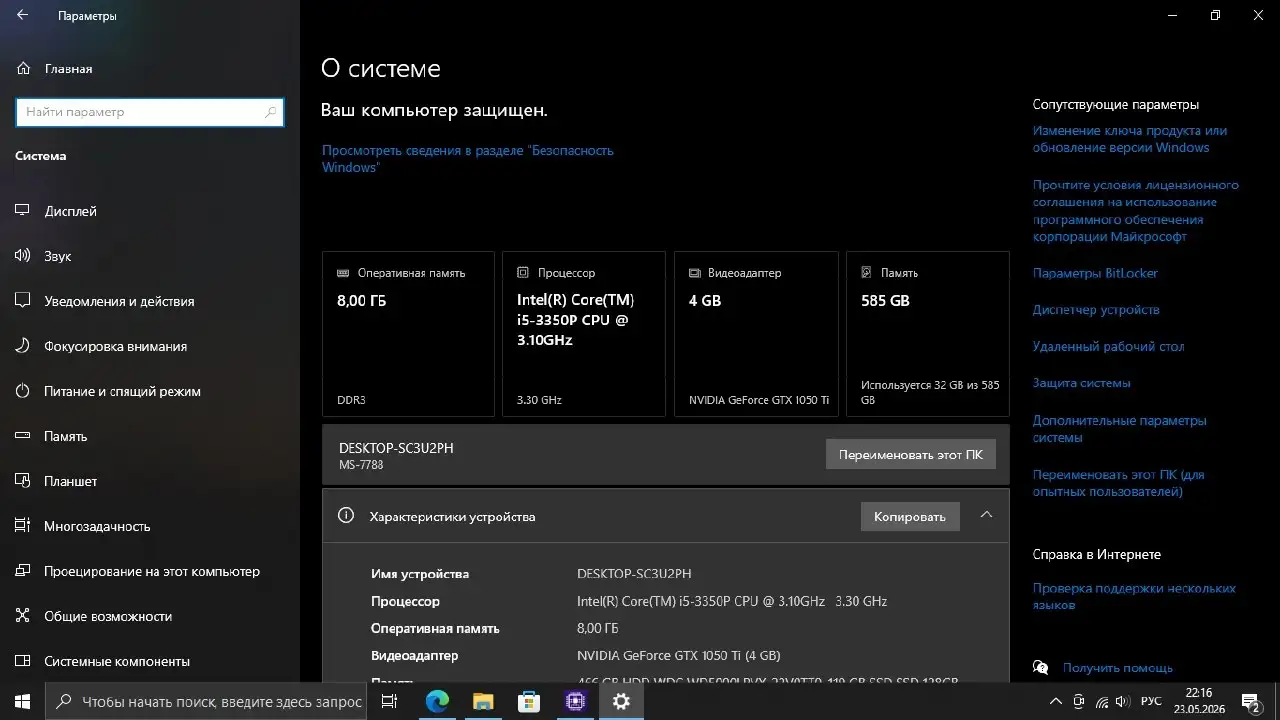Click the NVIDIA GeForce GTX 1050 Ti (4 GB) value
This screenshot has height=720, width=1280.
pos(678,656)
